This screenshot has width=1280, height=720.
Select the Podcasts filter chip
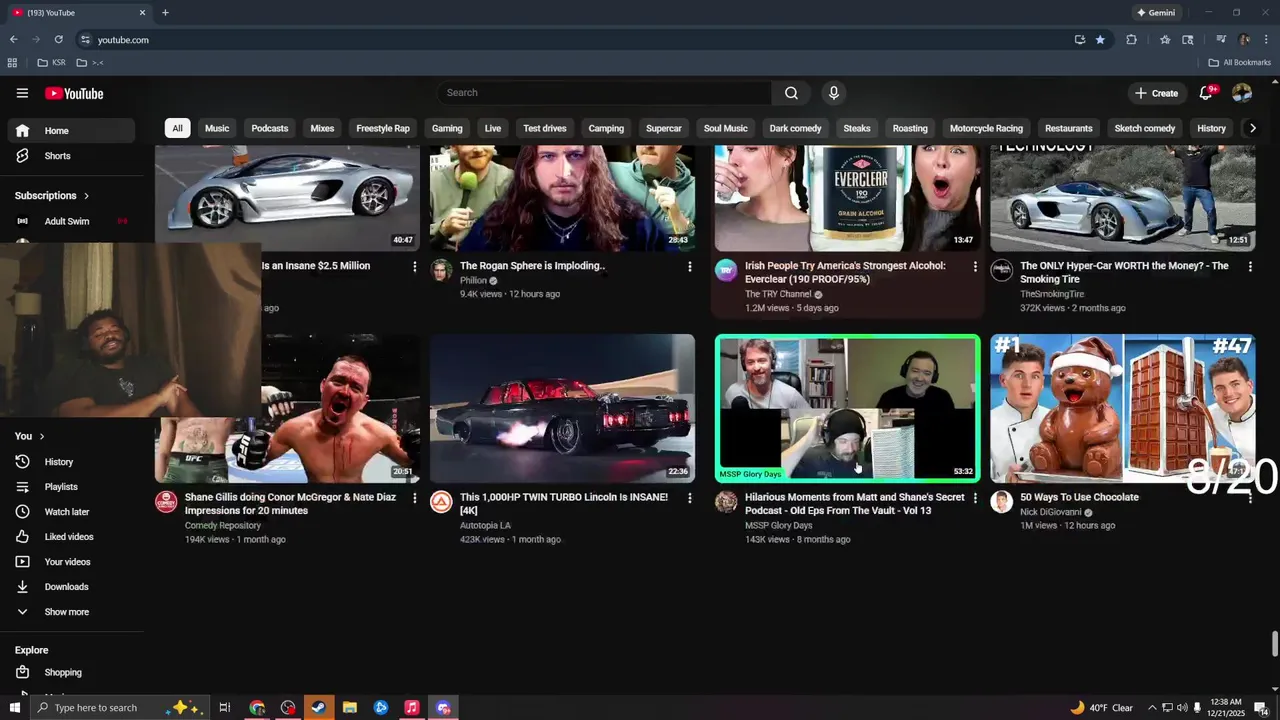point(270,128)
